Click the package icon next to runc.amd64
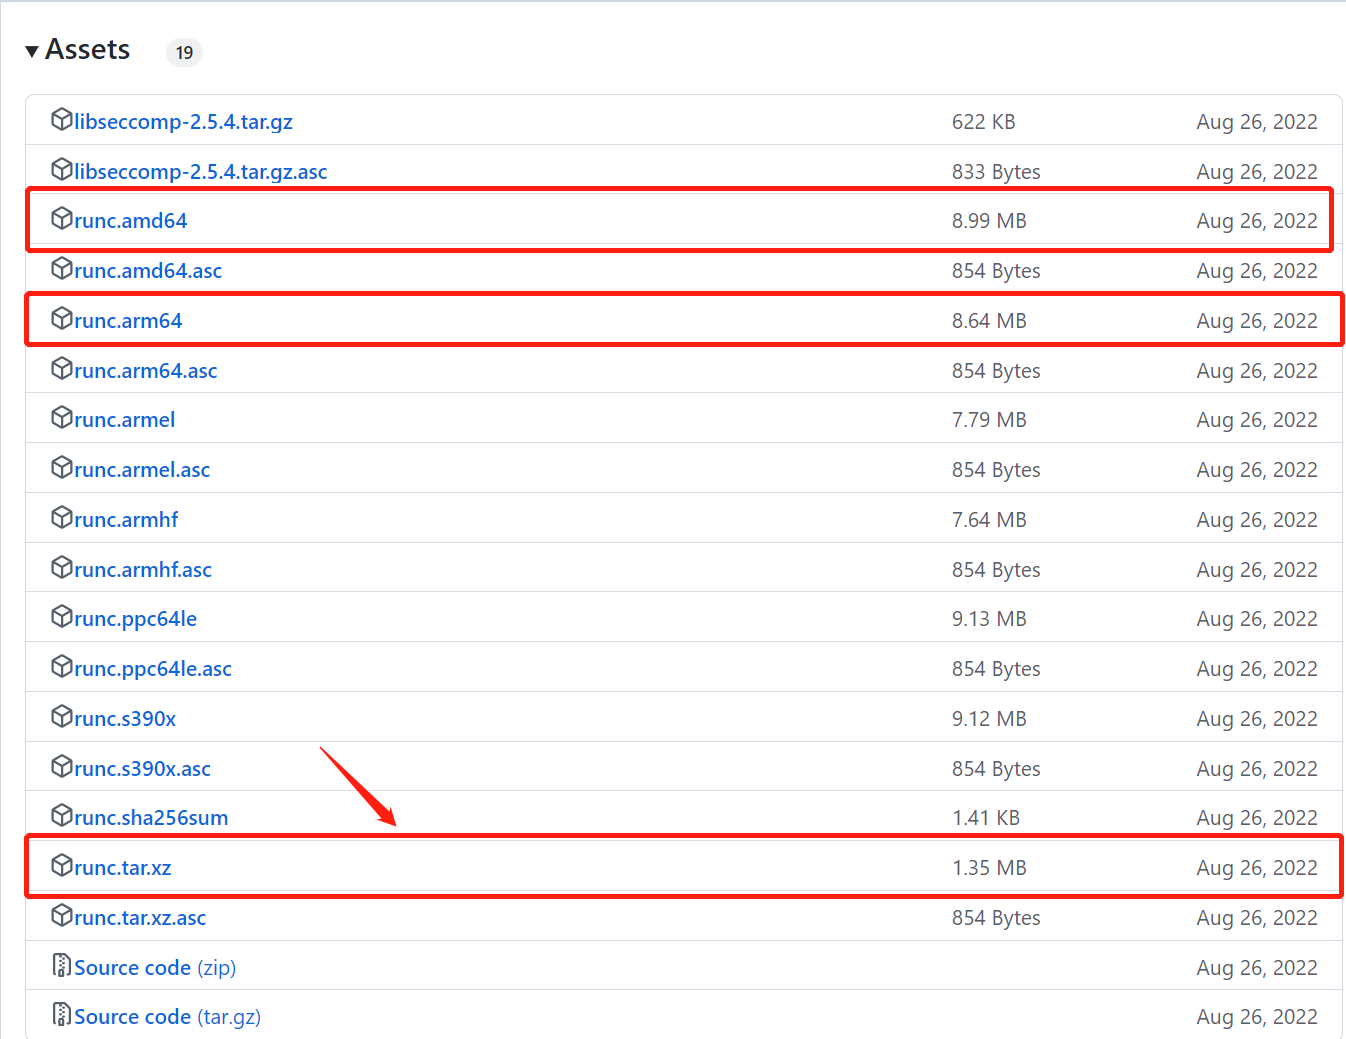This screenshot has width=1346, height=1039. coord(62,219)
